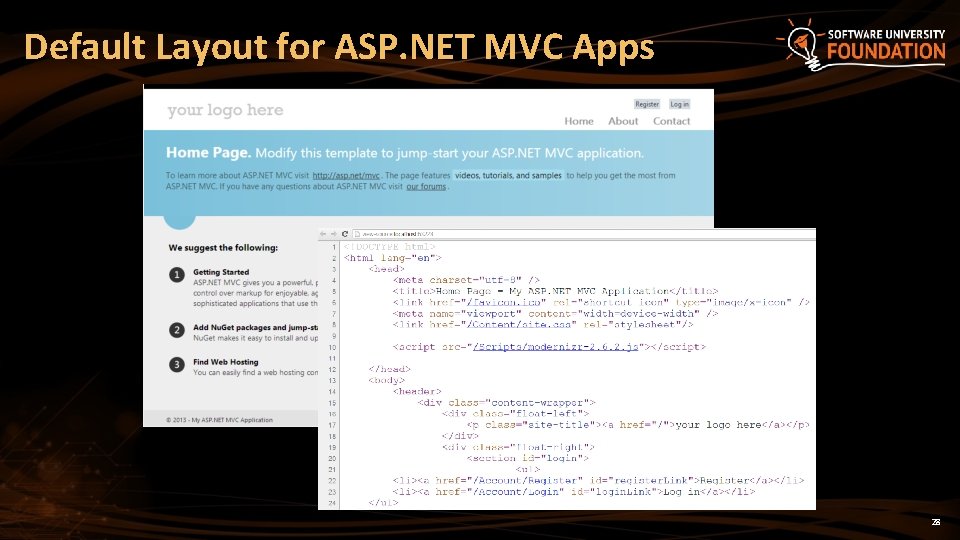Click the <html lang="en"> source line
Image resolution: width=960 pixels, height=540 pixels.
click(392, 258)
